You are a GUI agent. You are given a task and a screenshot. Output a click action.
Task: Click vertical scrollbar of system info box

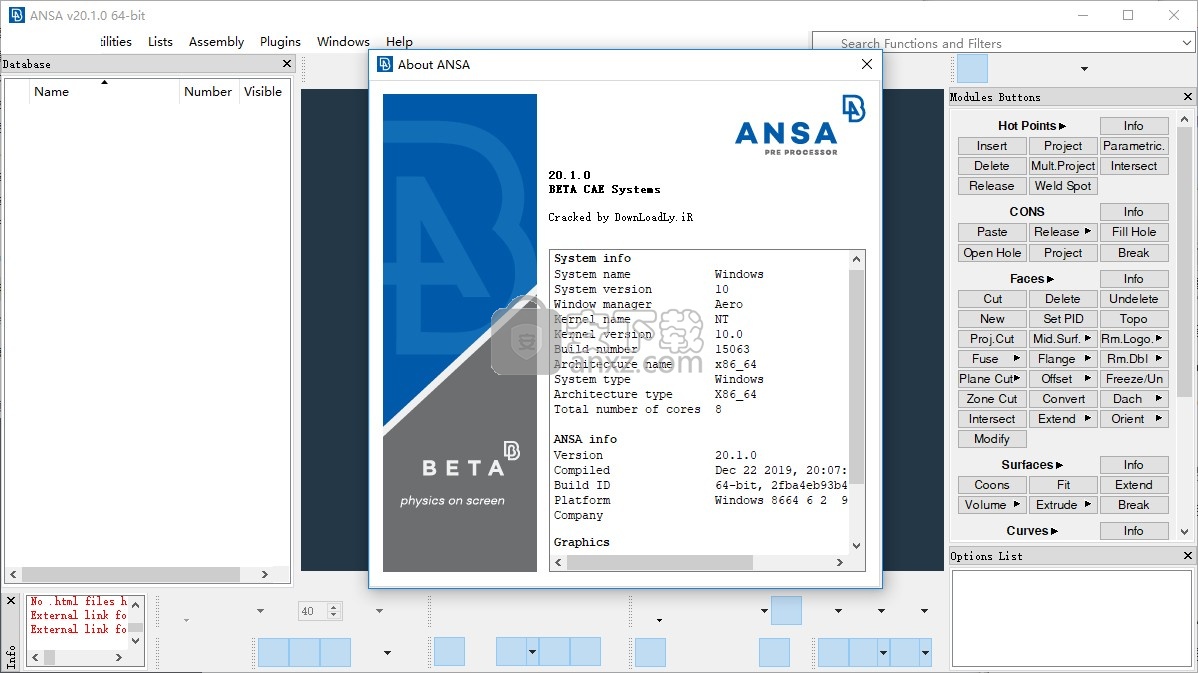(x=856, y=376)
